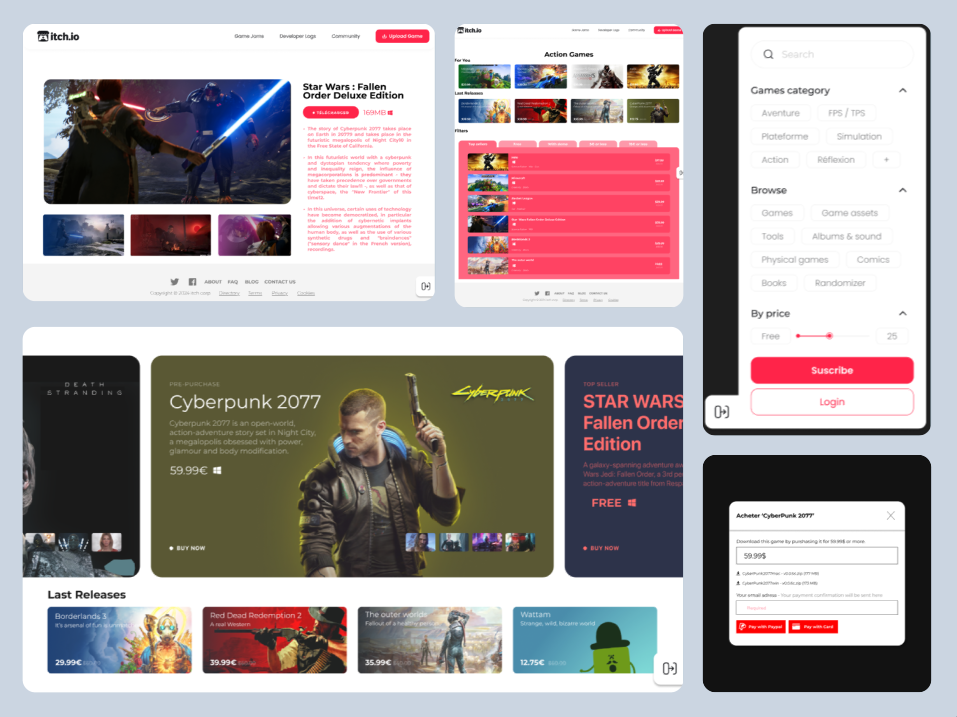Image resolution: width=957 pixels, height=717 pixels.
Task: Toggle the Simulation category chip
Action: click(859, 136)
